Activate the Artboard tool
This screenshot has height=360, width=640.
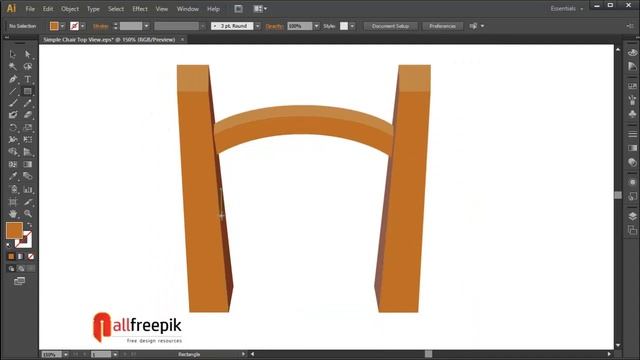coord(13,202)
